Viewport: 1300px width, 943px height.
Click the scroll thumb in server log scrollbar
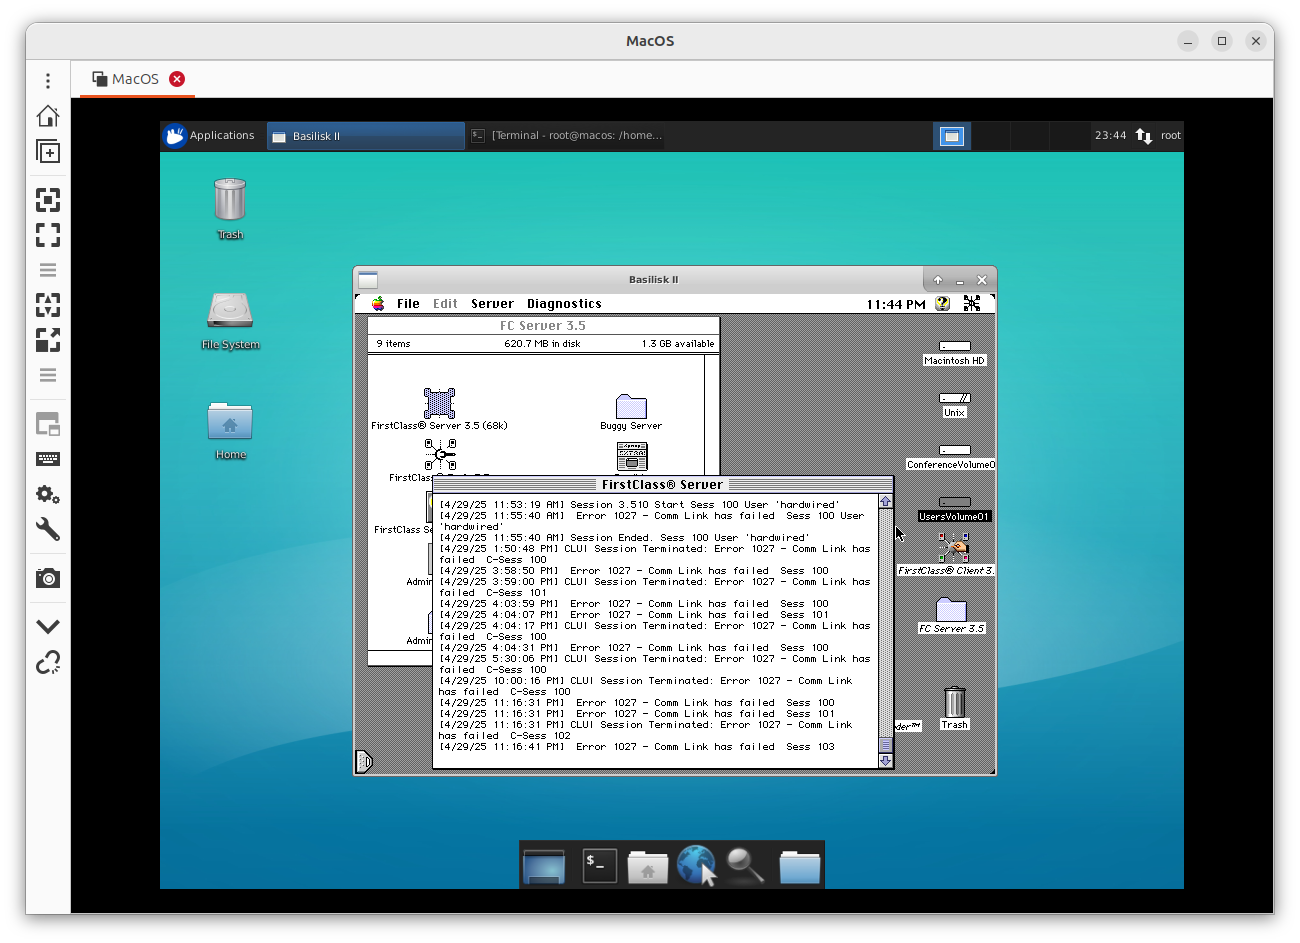885,745
